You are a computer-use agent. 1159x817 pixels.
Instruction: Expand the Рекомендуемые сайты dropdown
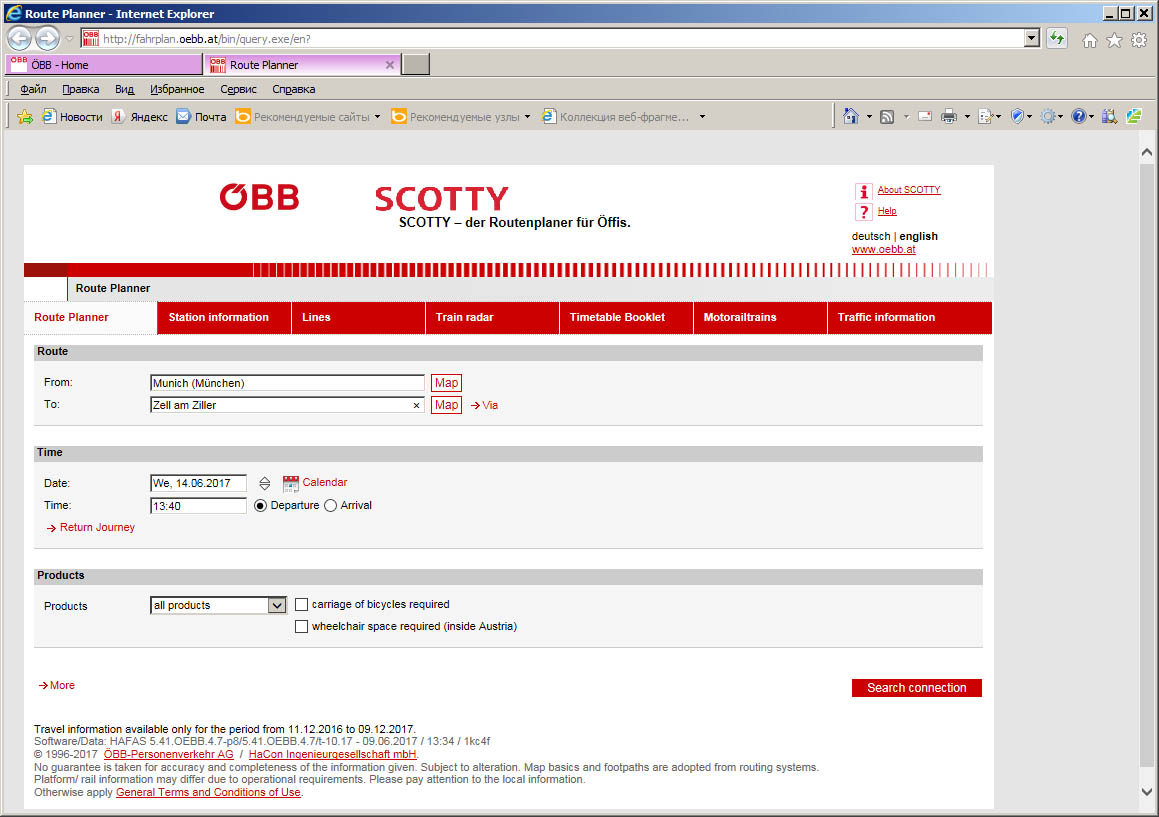pos(378,117)
